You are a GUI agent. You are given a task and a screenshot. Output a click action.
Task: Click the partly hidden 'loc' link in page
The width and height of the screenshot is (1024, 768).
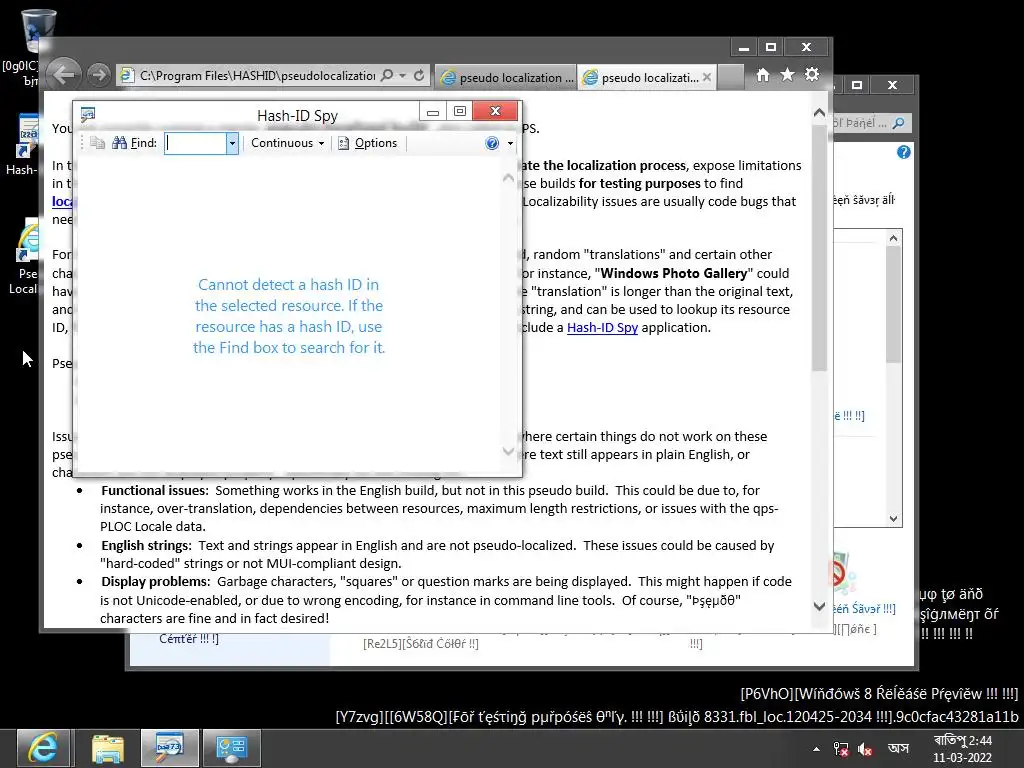point(62,201)
